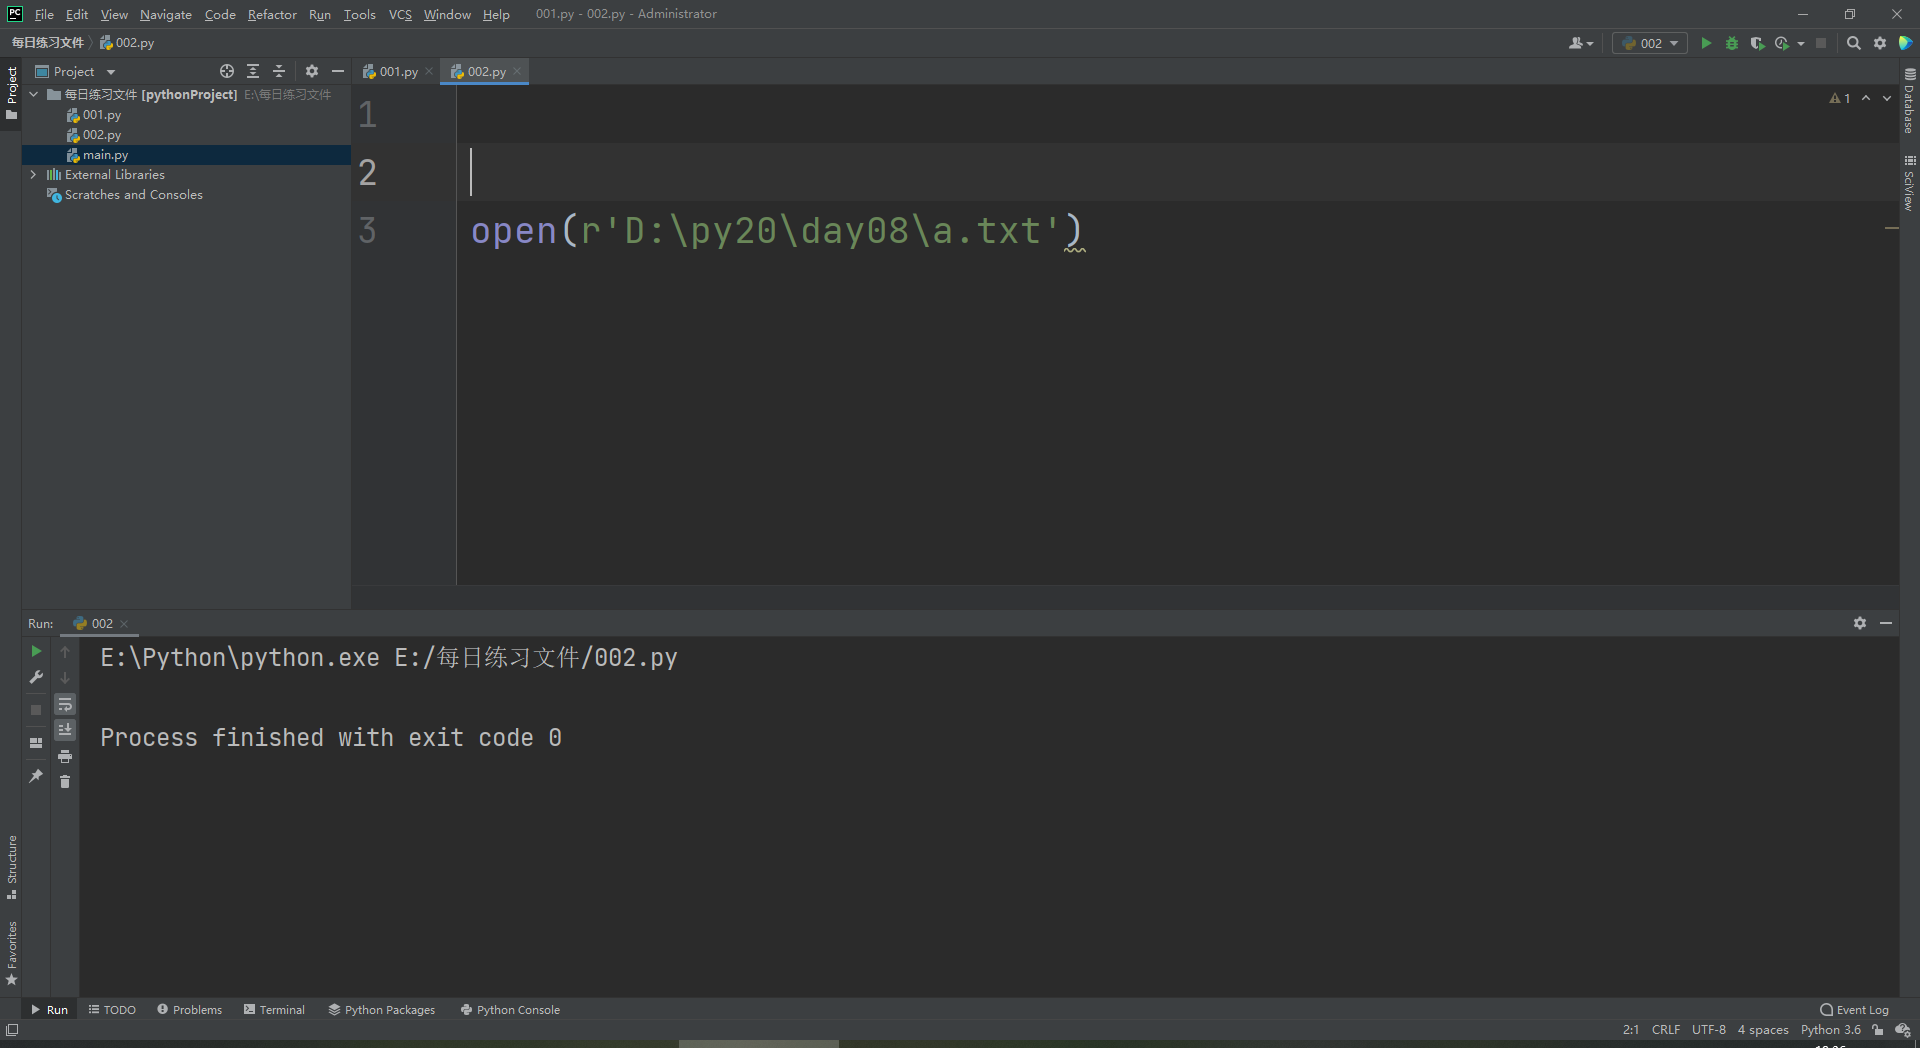Open the Python Packages tool window
The image size is (1920, 1048).
point(382,1010)
